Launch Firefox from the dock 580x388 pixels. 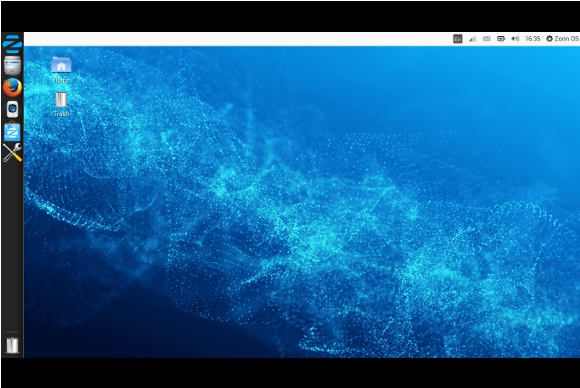(12, 87)
